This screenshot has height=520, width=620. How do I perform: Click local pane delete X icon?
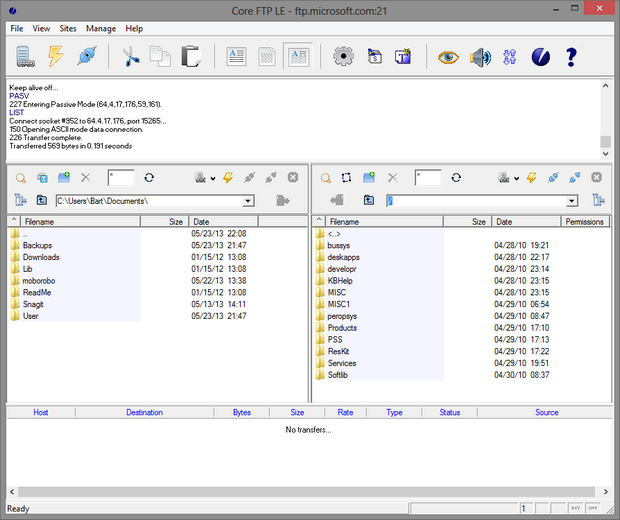point(85,178)
